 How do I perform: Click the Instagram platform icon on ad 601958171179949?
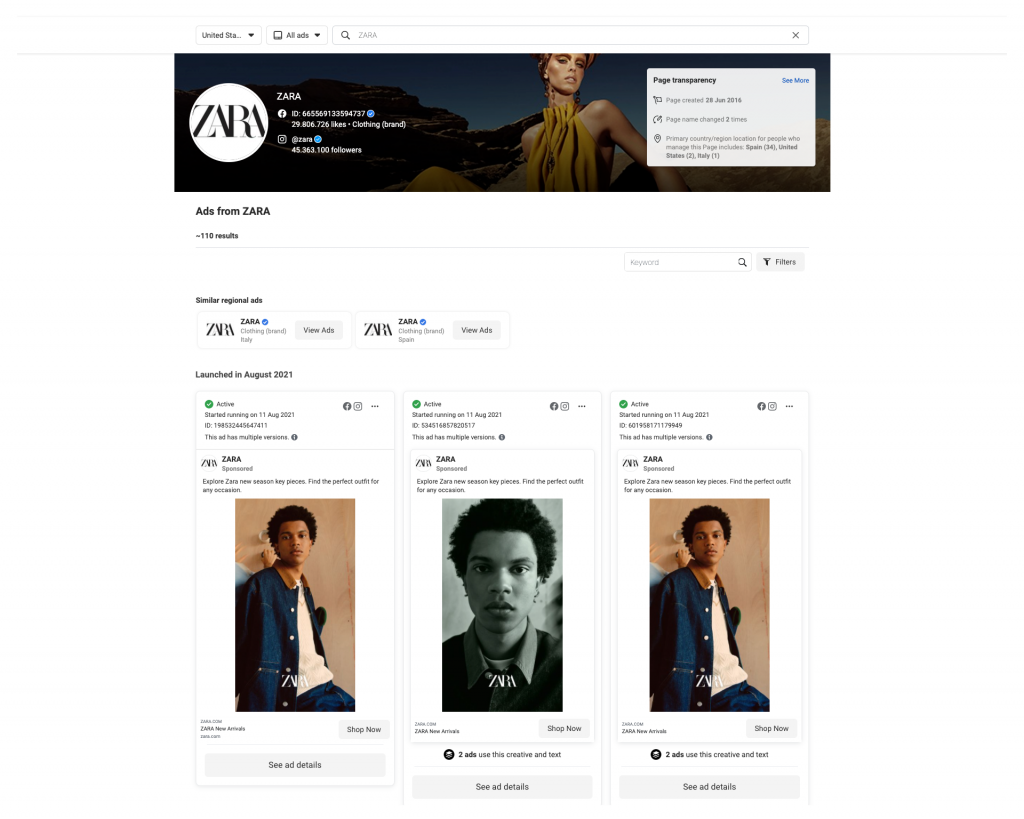[773, 406]
